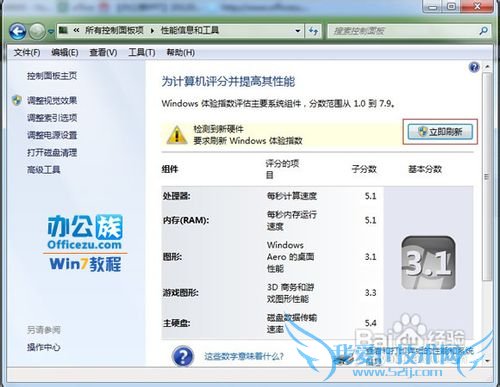
Task: Click the 所有控制面板项 breadcrumb
Action: pos(114,30)
